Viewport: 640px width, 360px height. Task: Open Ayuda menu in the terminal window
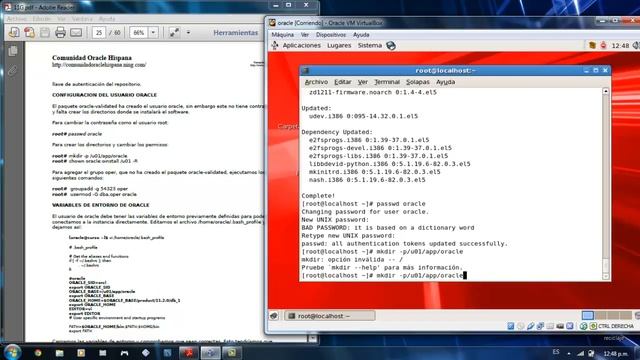click(445, 82)
